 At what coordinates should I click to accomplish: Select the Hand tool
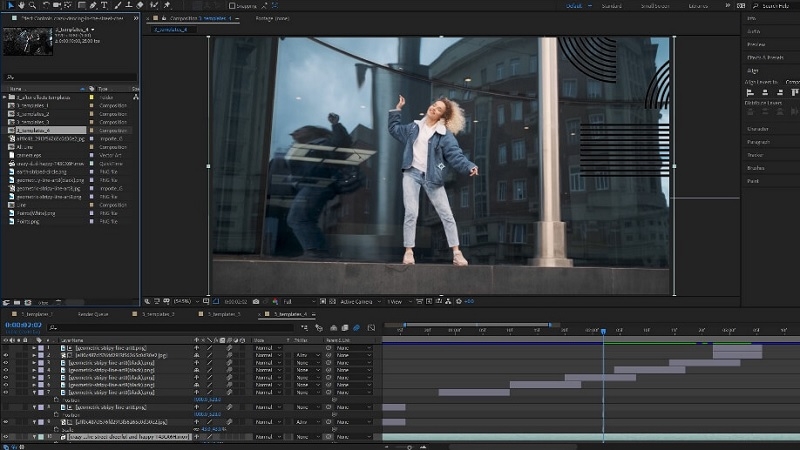click(x=21, y=5)
